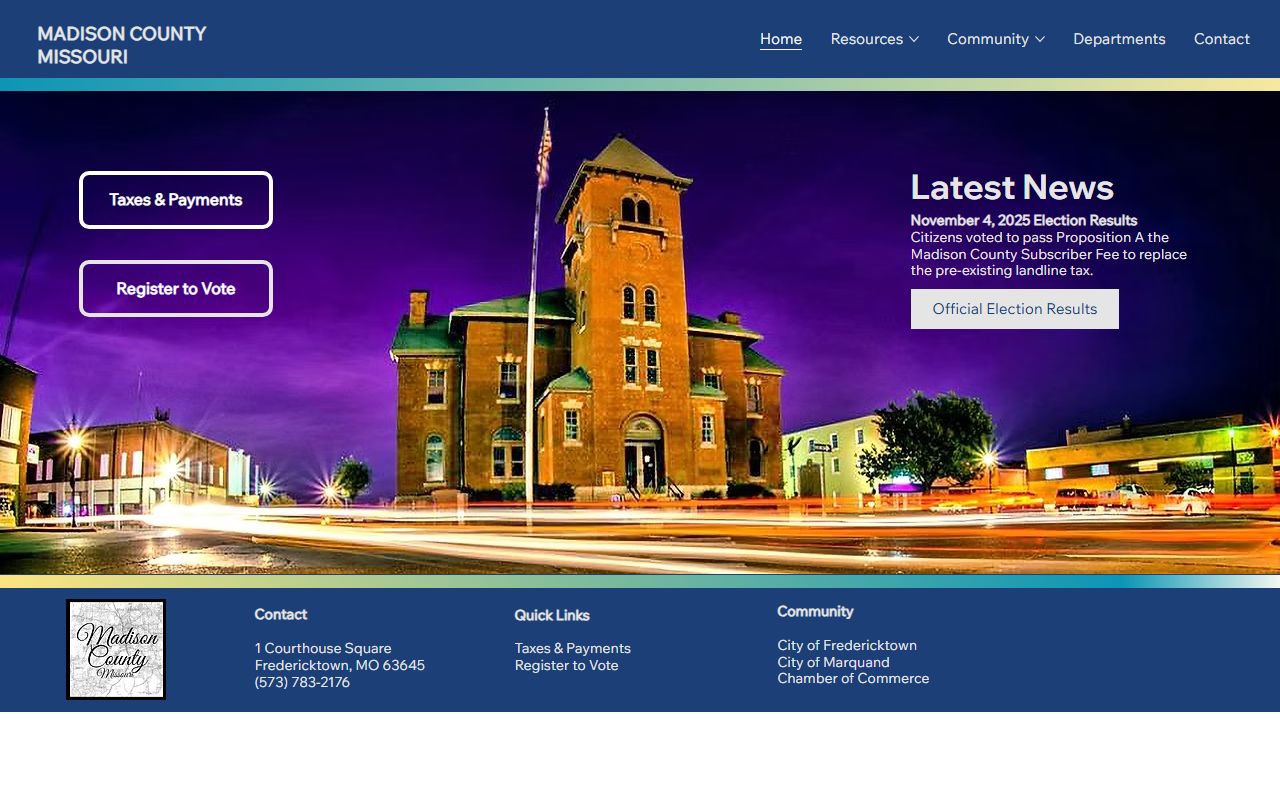1280x800 pixels.
Task: Click the Proposition A news paragraph
Action: pos(1049,254)
